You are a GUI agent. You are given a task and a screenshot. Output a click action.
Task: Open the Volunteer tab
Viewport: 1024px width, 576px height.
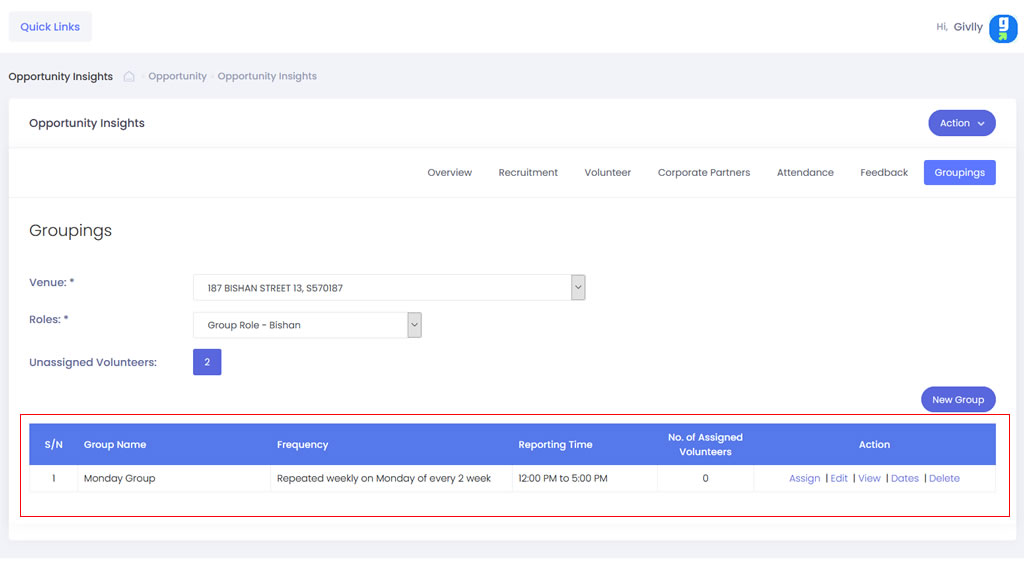(x=607, y=173)
